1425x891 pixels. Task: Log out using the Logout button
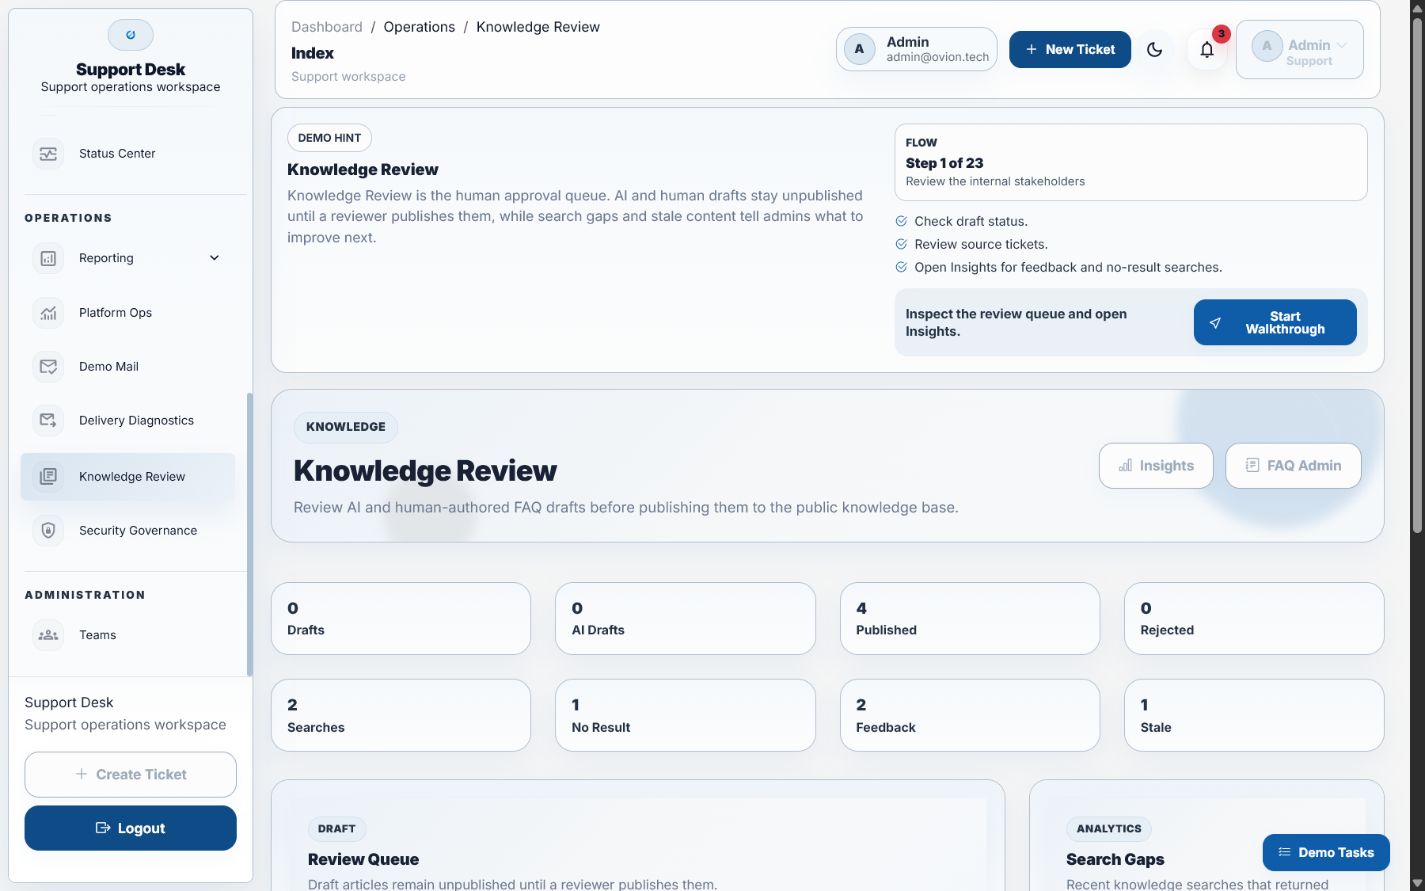pyautogui.click(x=130, y=828)
